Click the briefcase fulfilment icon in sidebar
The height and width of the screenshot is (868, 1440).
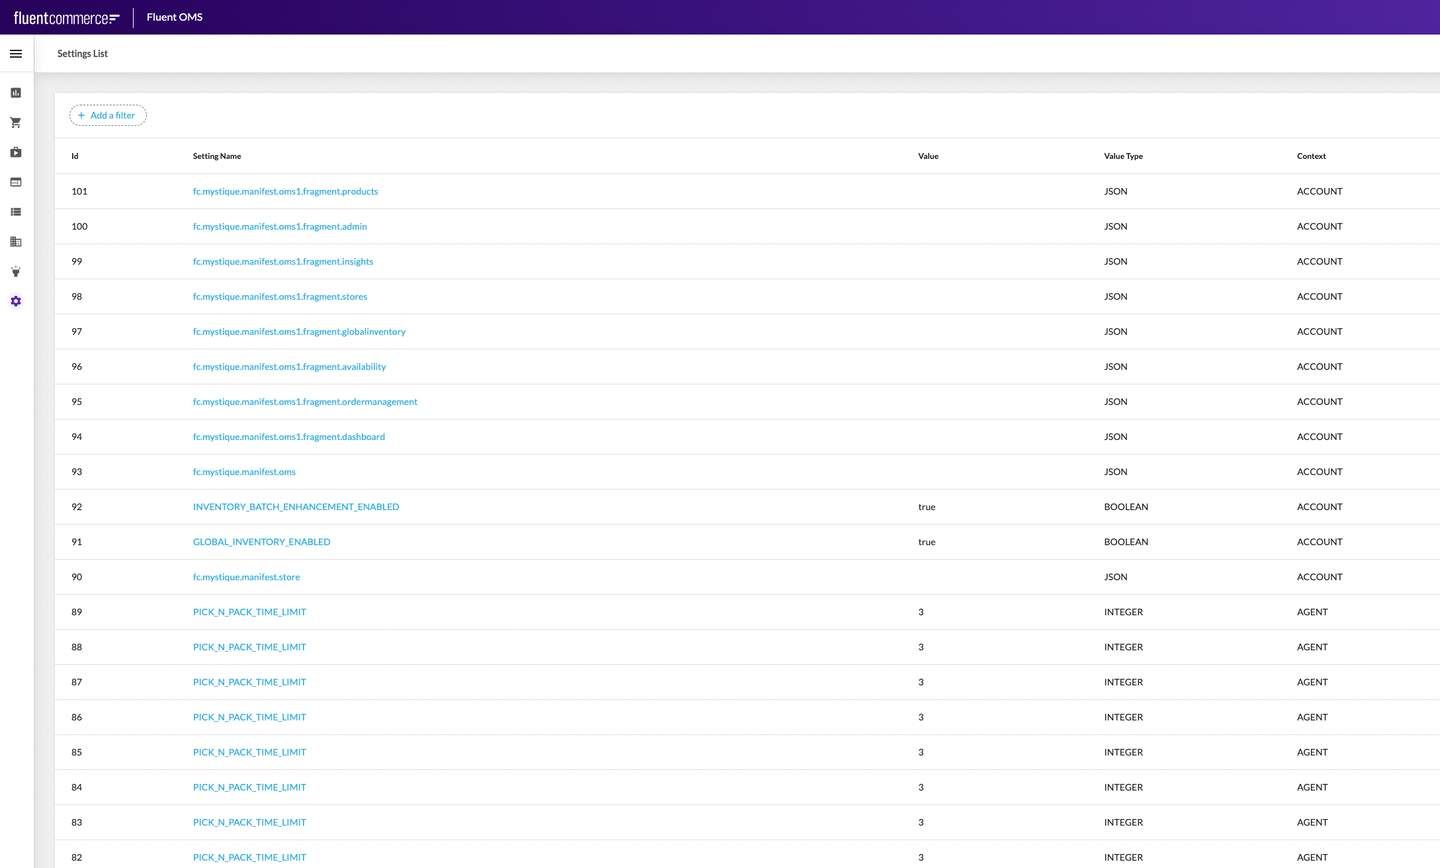[15, 152]
